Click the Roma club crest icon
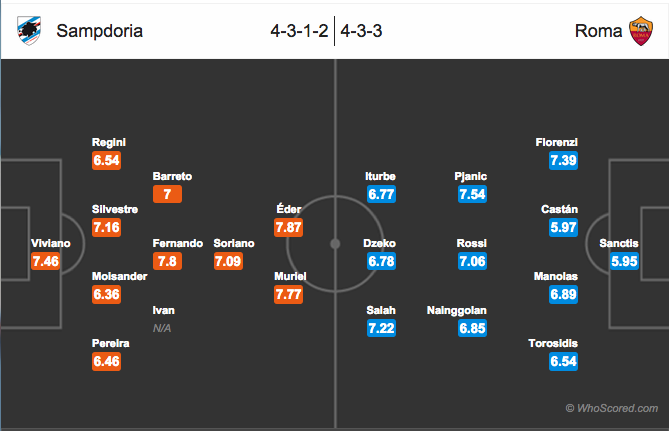Screen dimensions: 669x431 tap(641, 31)
